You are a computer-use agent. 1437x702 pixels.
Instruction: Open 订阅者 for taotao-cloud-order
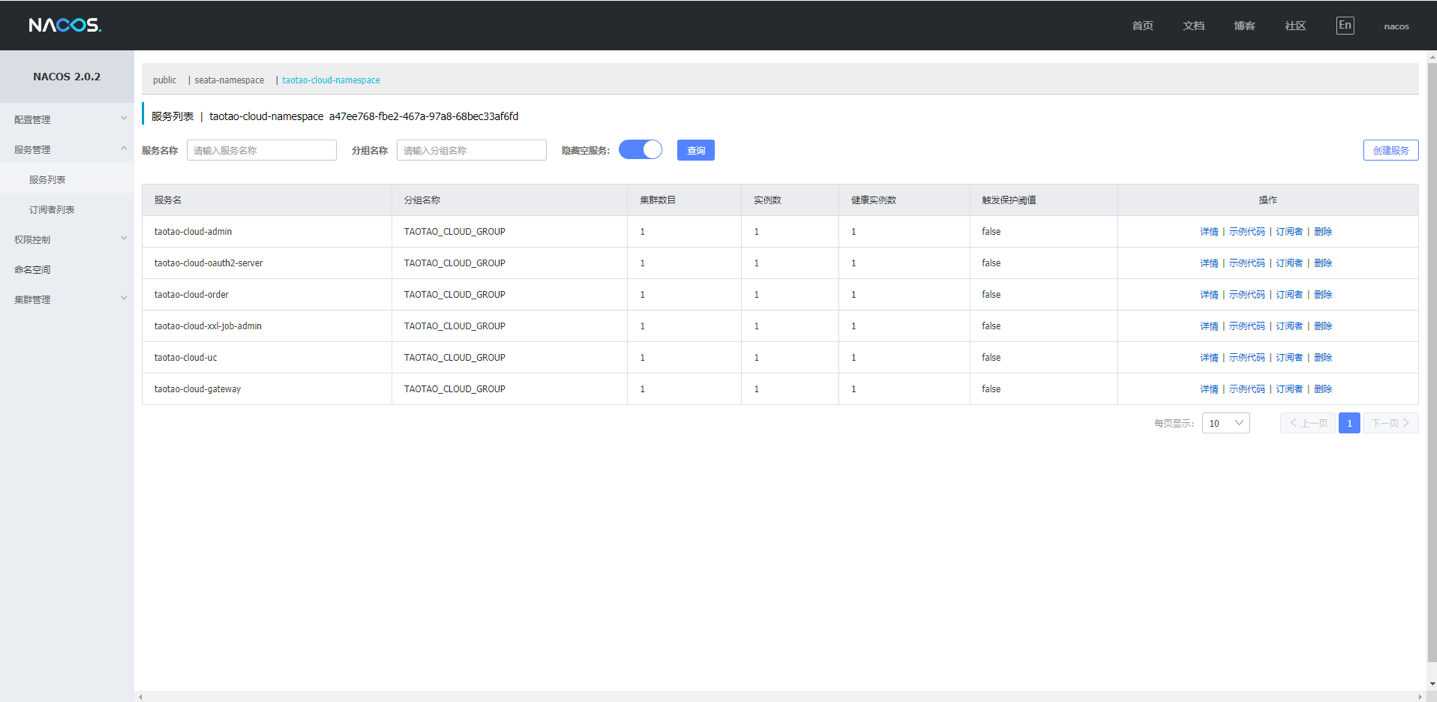[x=1290, y=295]
